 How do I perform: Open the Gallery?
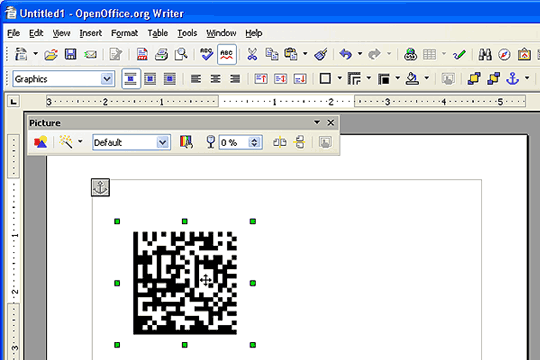point(524,54)
